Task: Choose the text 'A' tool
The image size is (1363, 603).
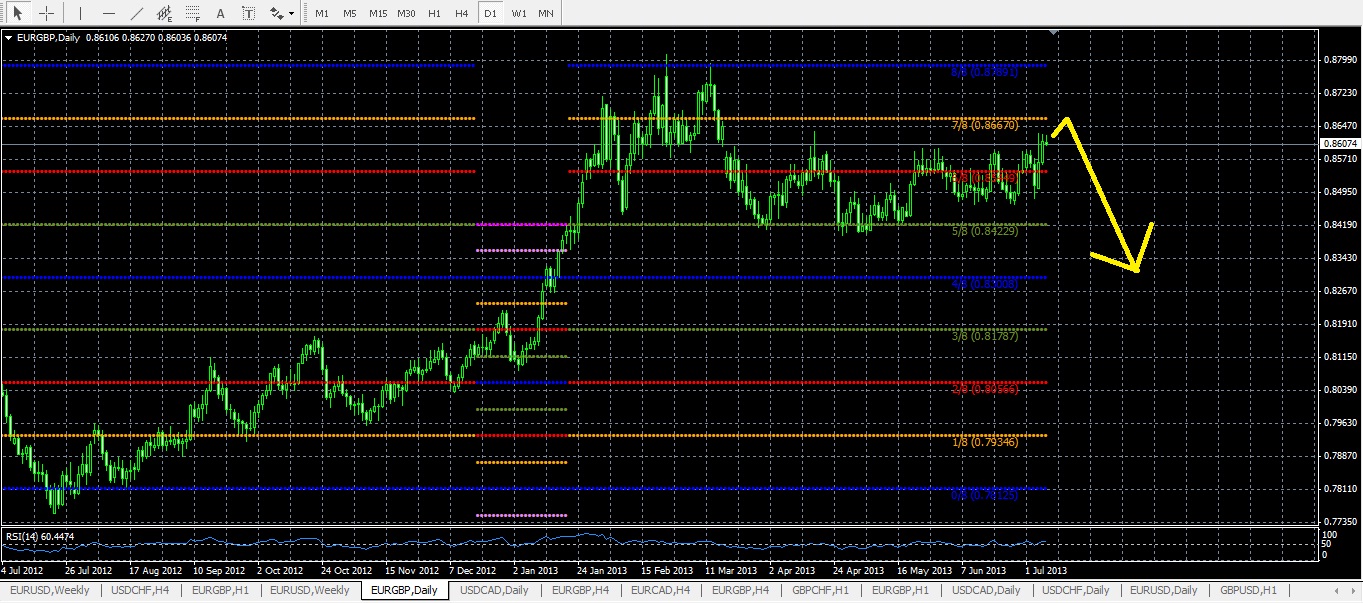Action: tap(221, 14)
